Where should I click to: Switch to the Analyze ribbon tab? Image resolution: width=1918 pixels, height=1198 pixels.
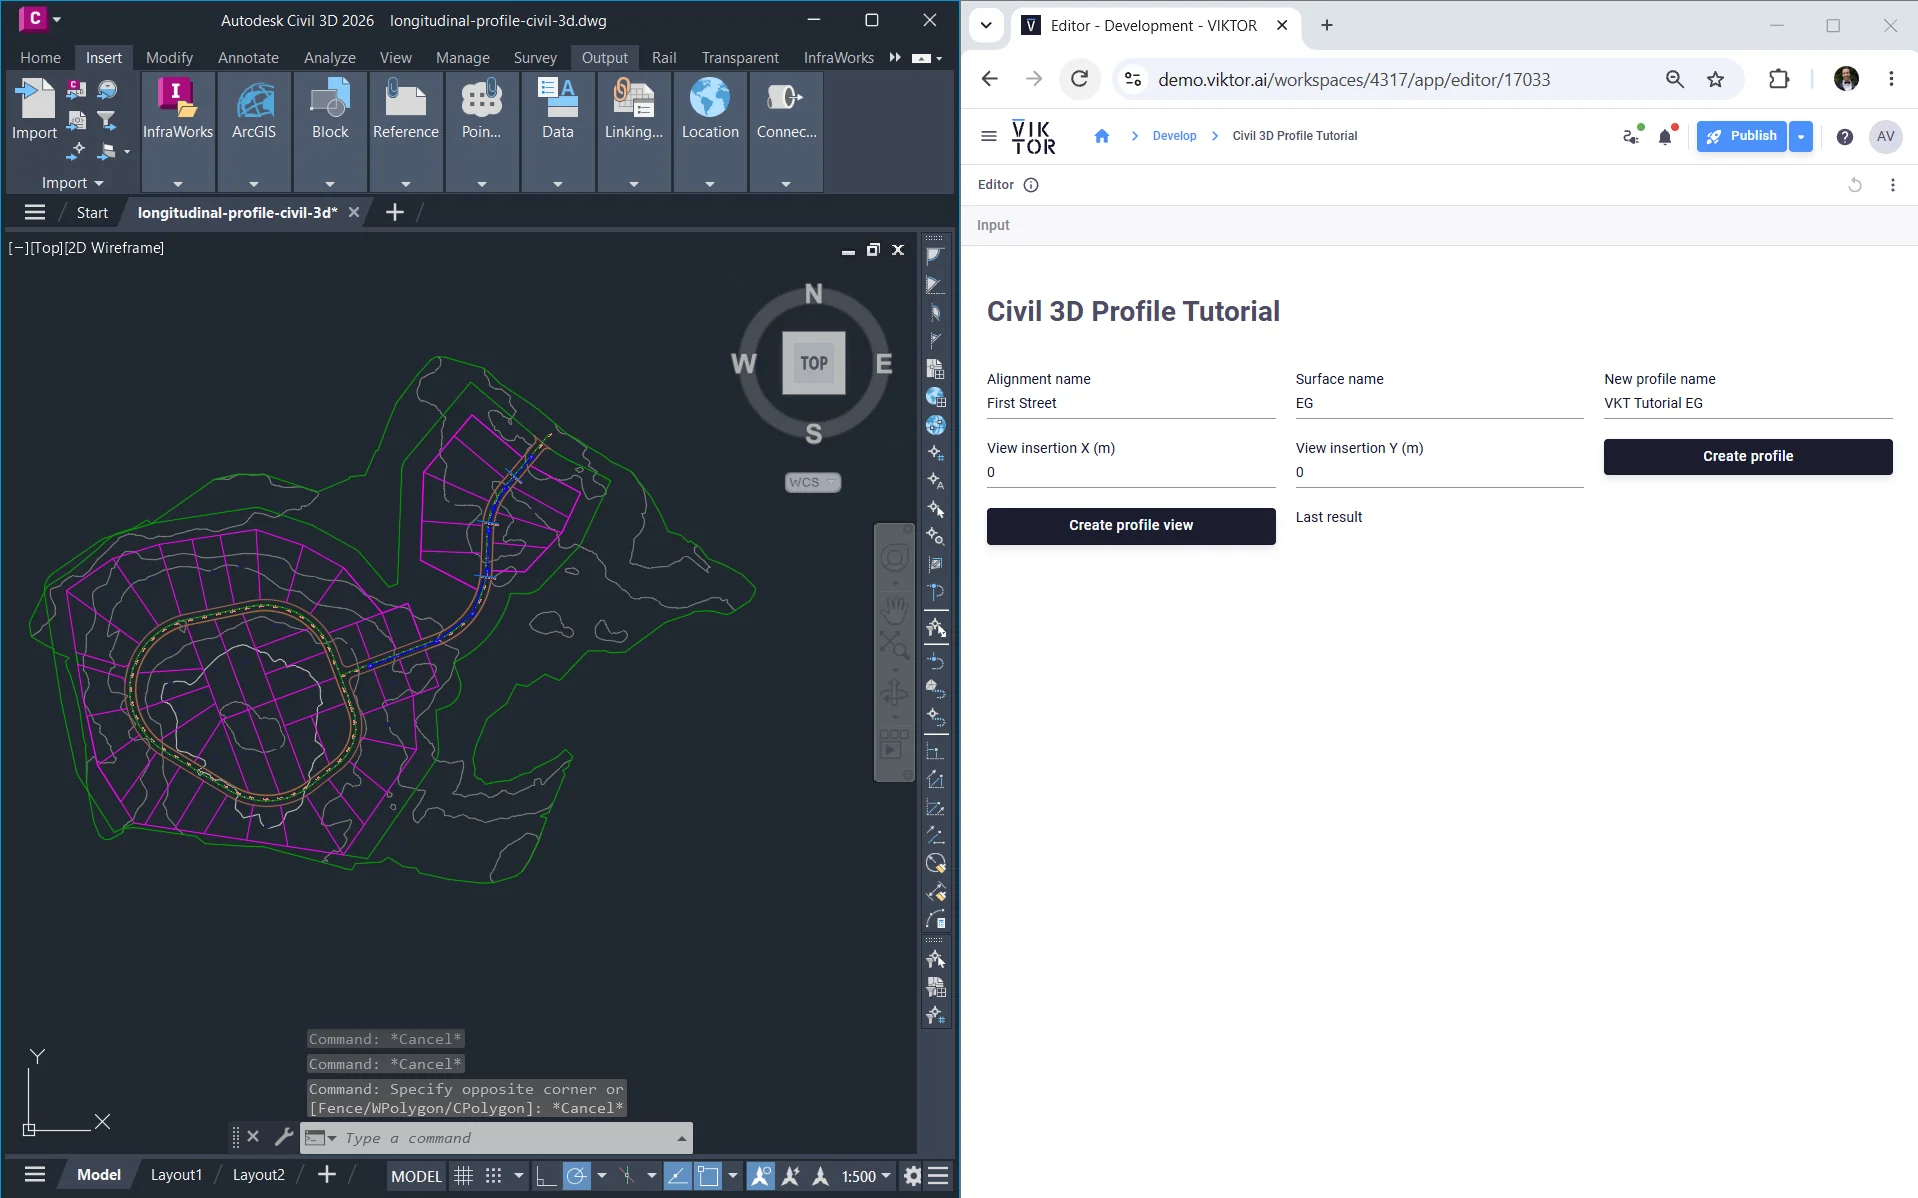point(330,58)
